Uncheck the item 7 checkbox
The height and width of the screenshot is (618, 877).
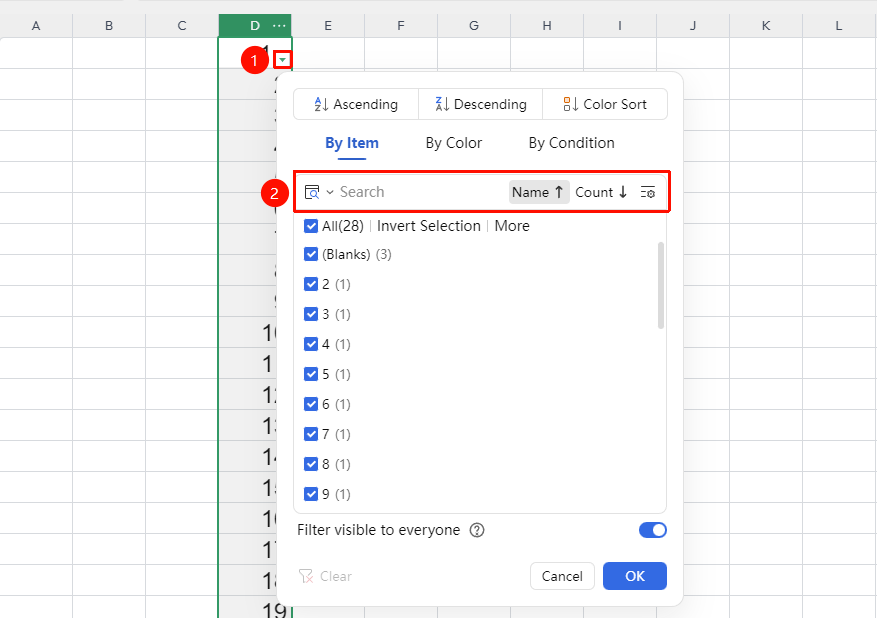(311, 434)
